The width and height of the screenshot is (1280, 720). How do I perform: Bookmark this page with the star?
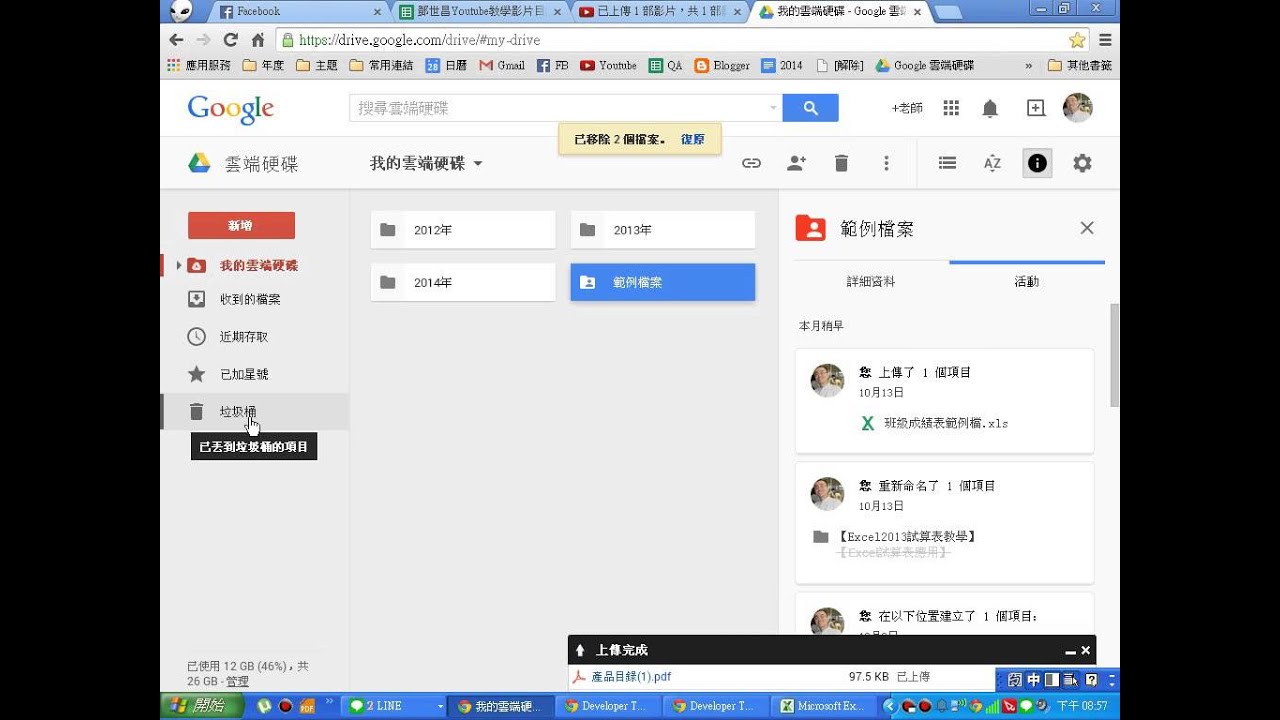[1077, 40]
